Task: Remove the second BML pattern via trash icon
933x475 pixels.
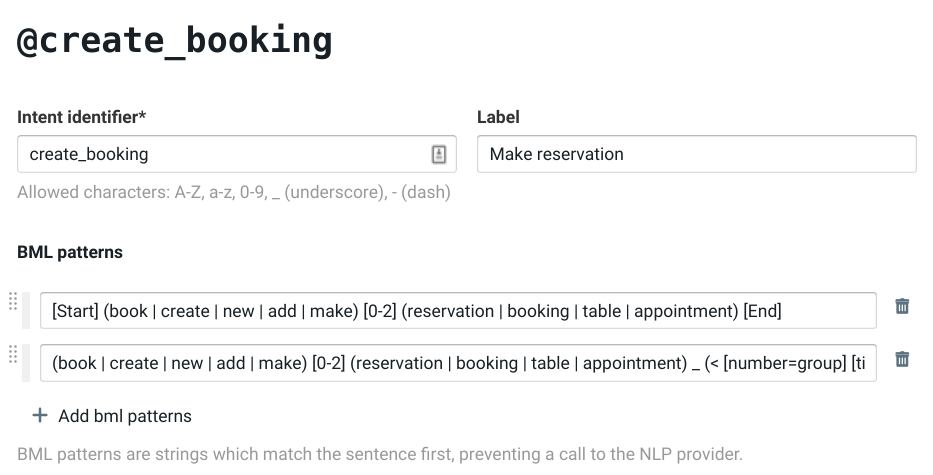Action: point(902,359)
